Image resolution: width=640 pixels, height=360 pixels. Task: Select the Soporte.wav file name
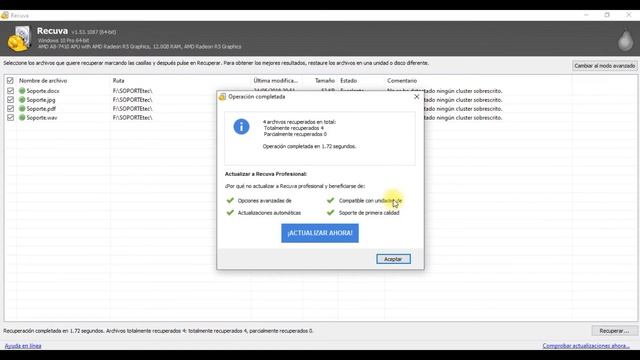point(42,118)
